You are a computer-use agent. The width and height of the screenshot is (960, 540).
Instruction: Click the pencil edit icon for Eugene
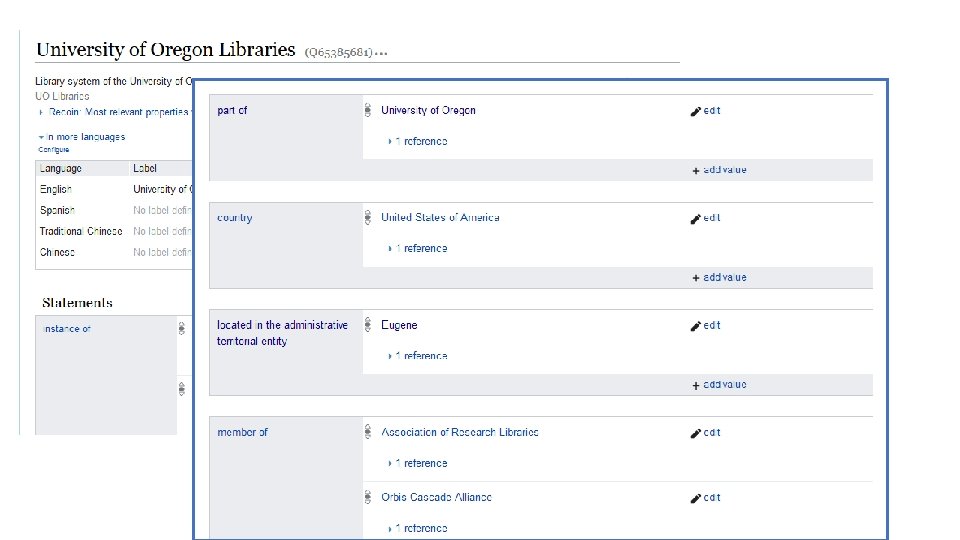pos(696,326)
